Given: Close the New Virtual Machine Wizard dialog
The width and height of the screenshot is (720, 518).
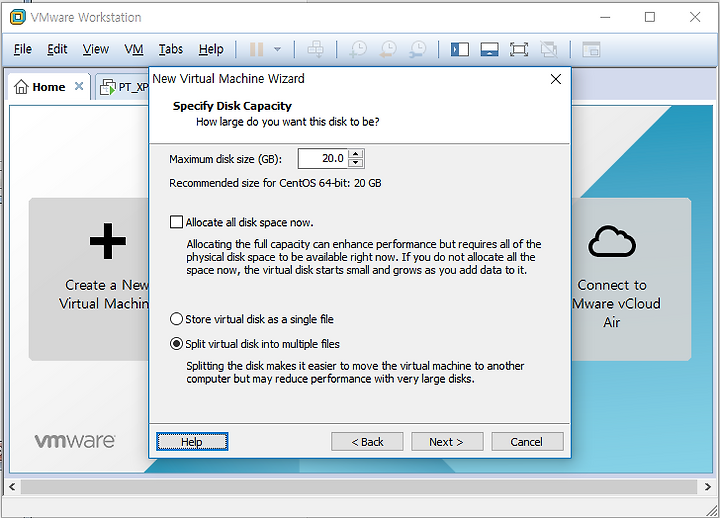Looking at the screenshot, I should pos(556,79).
